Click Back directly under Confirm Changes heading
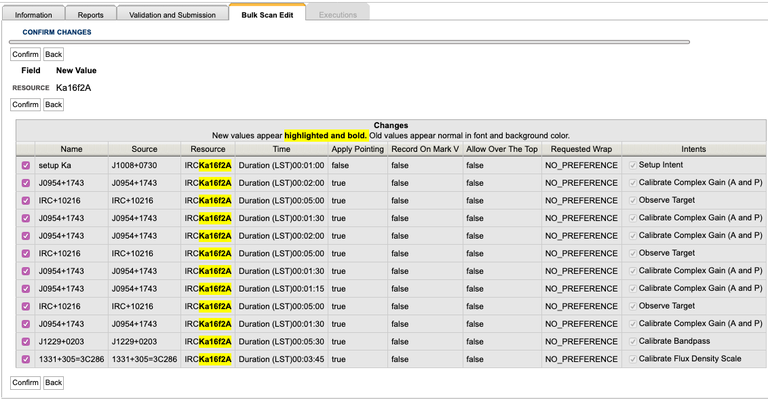The height and width of the screenshot is (400, 768). 53,55
